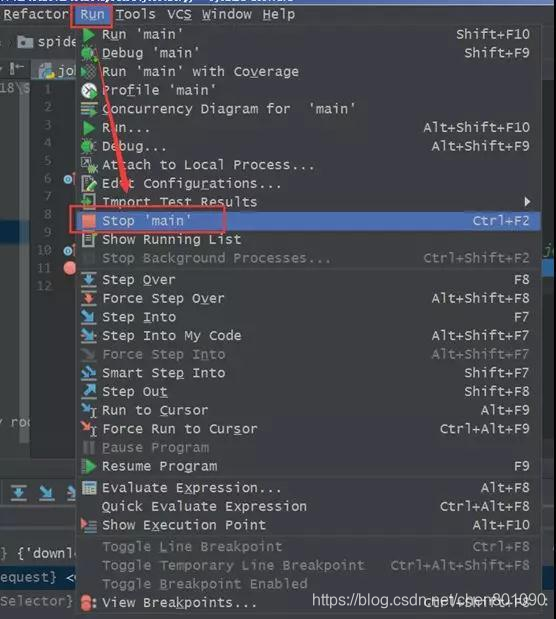
Task: Open the VCS menu
Action: point(179,15)
